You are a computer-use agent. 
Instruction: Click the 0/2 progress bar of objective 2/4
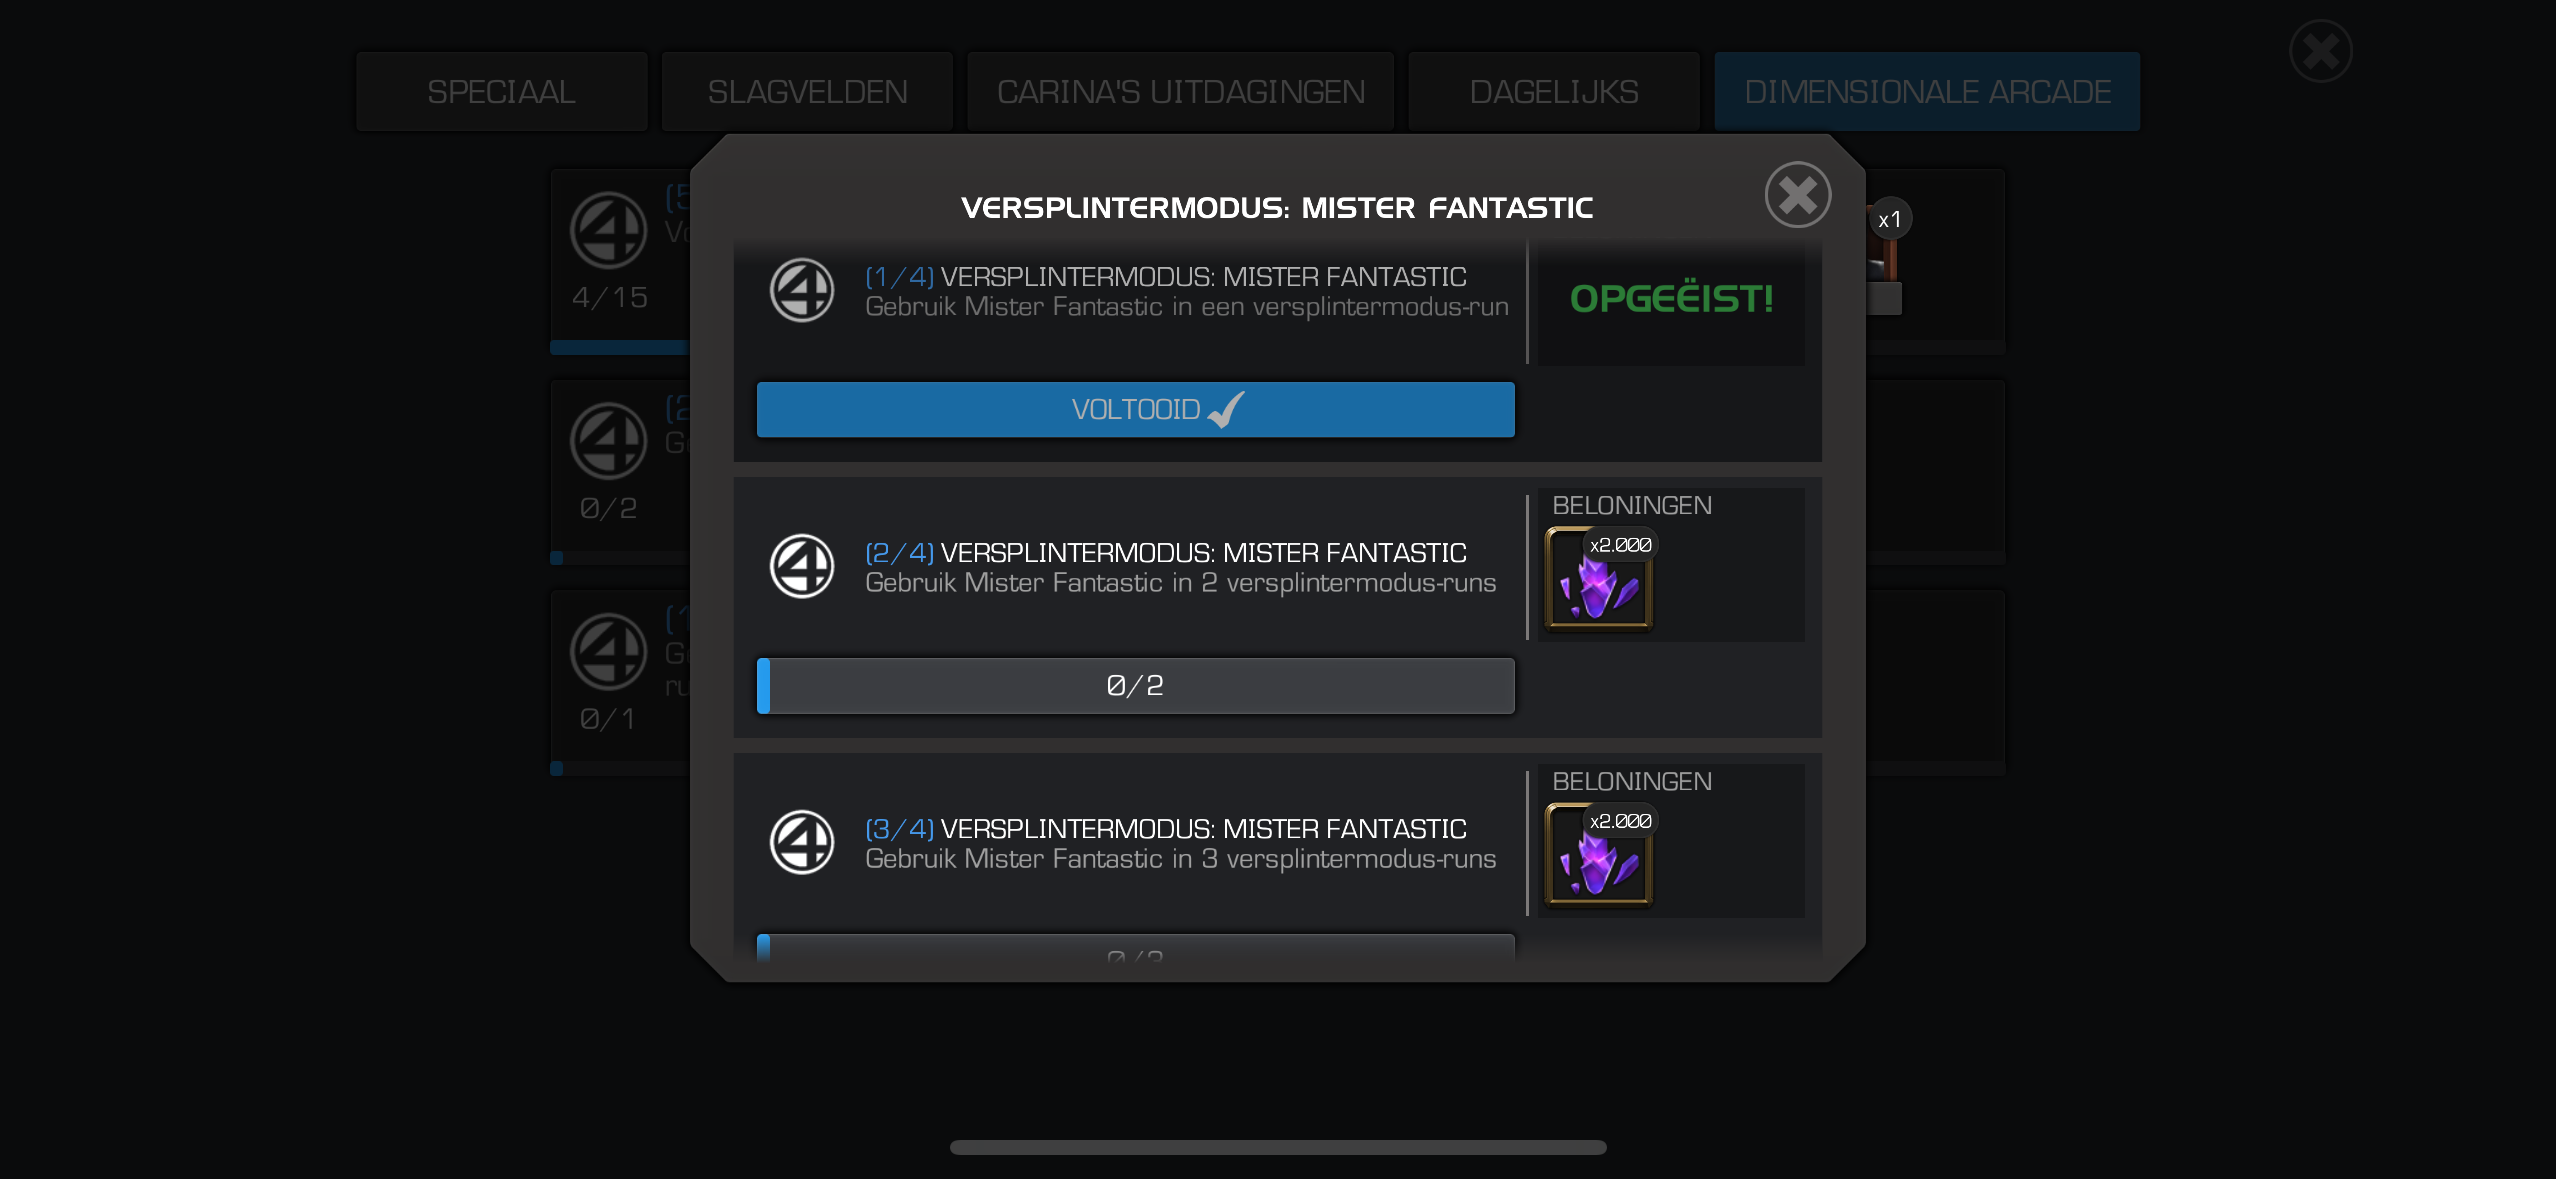(1136, 686)
